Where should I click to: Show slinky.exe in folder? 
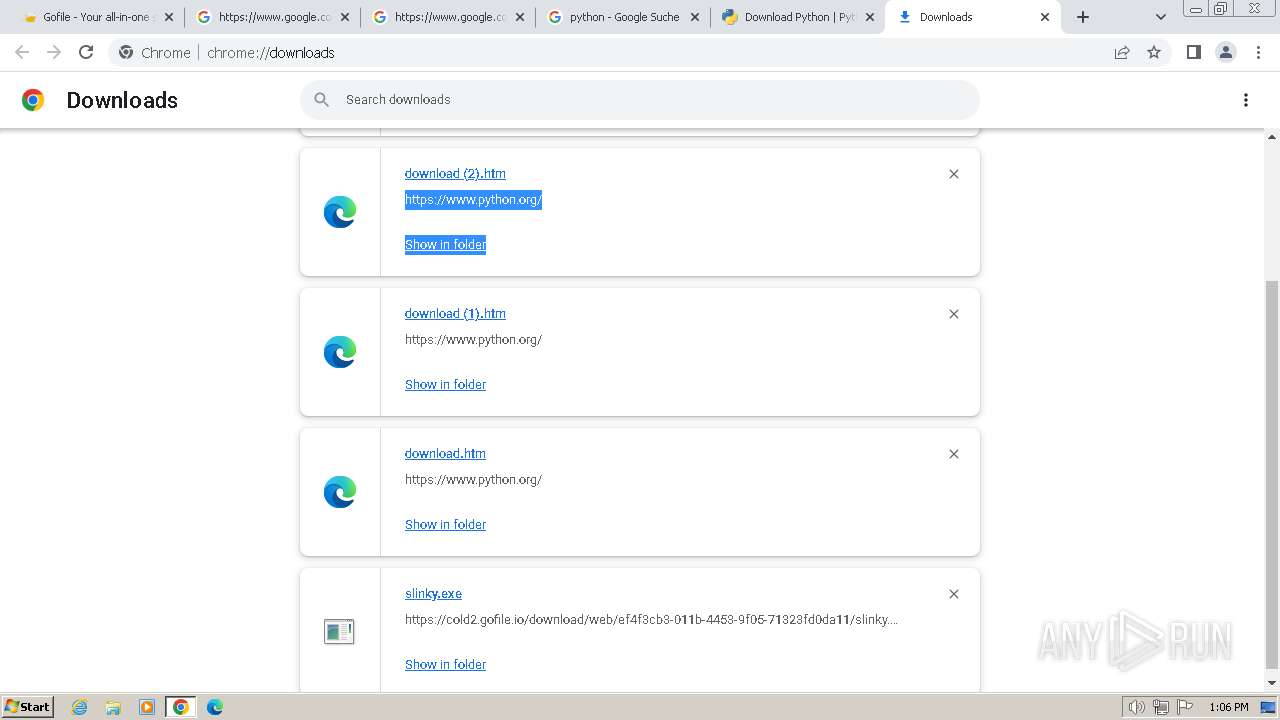tap(445, 664)
